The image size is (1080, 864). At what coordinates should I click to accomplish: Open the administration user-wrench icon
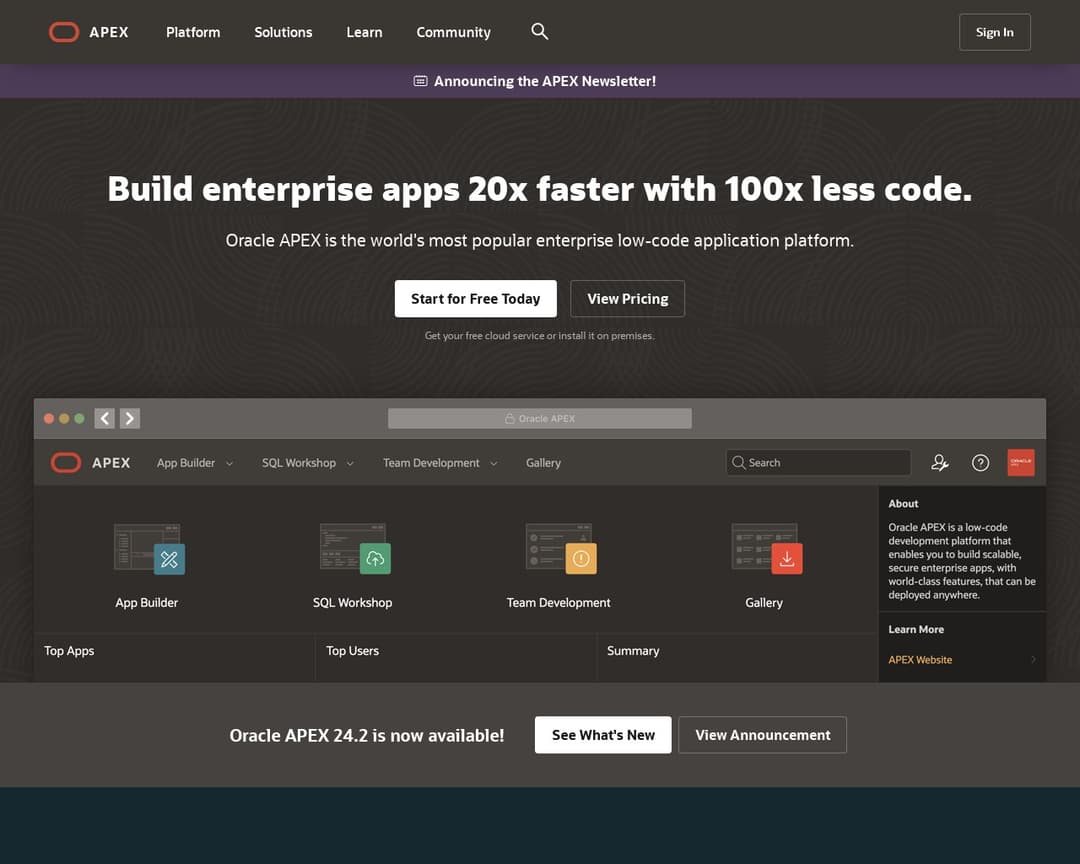tap(939, 463)
